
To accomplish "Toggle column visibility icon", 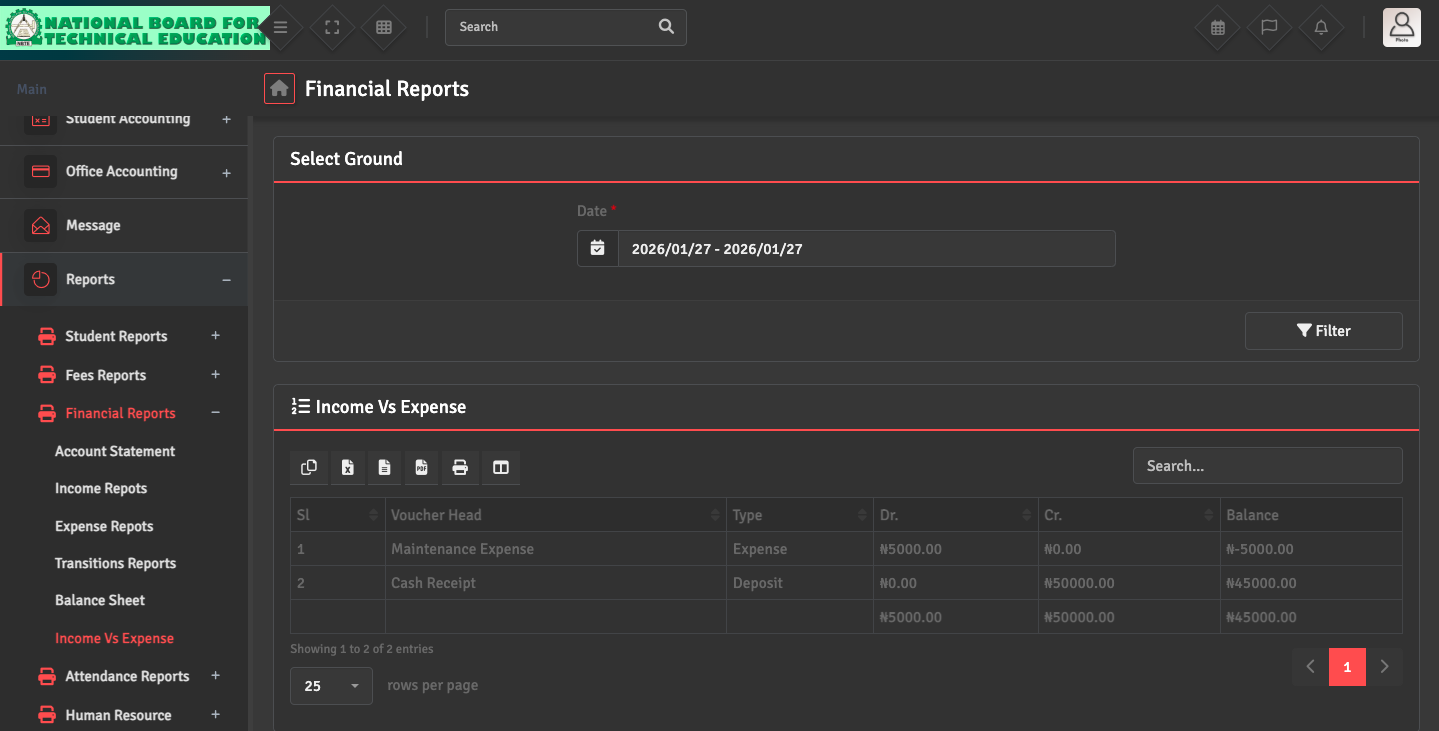I will pyautogui.click(x=501, y=467).
